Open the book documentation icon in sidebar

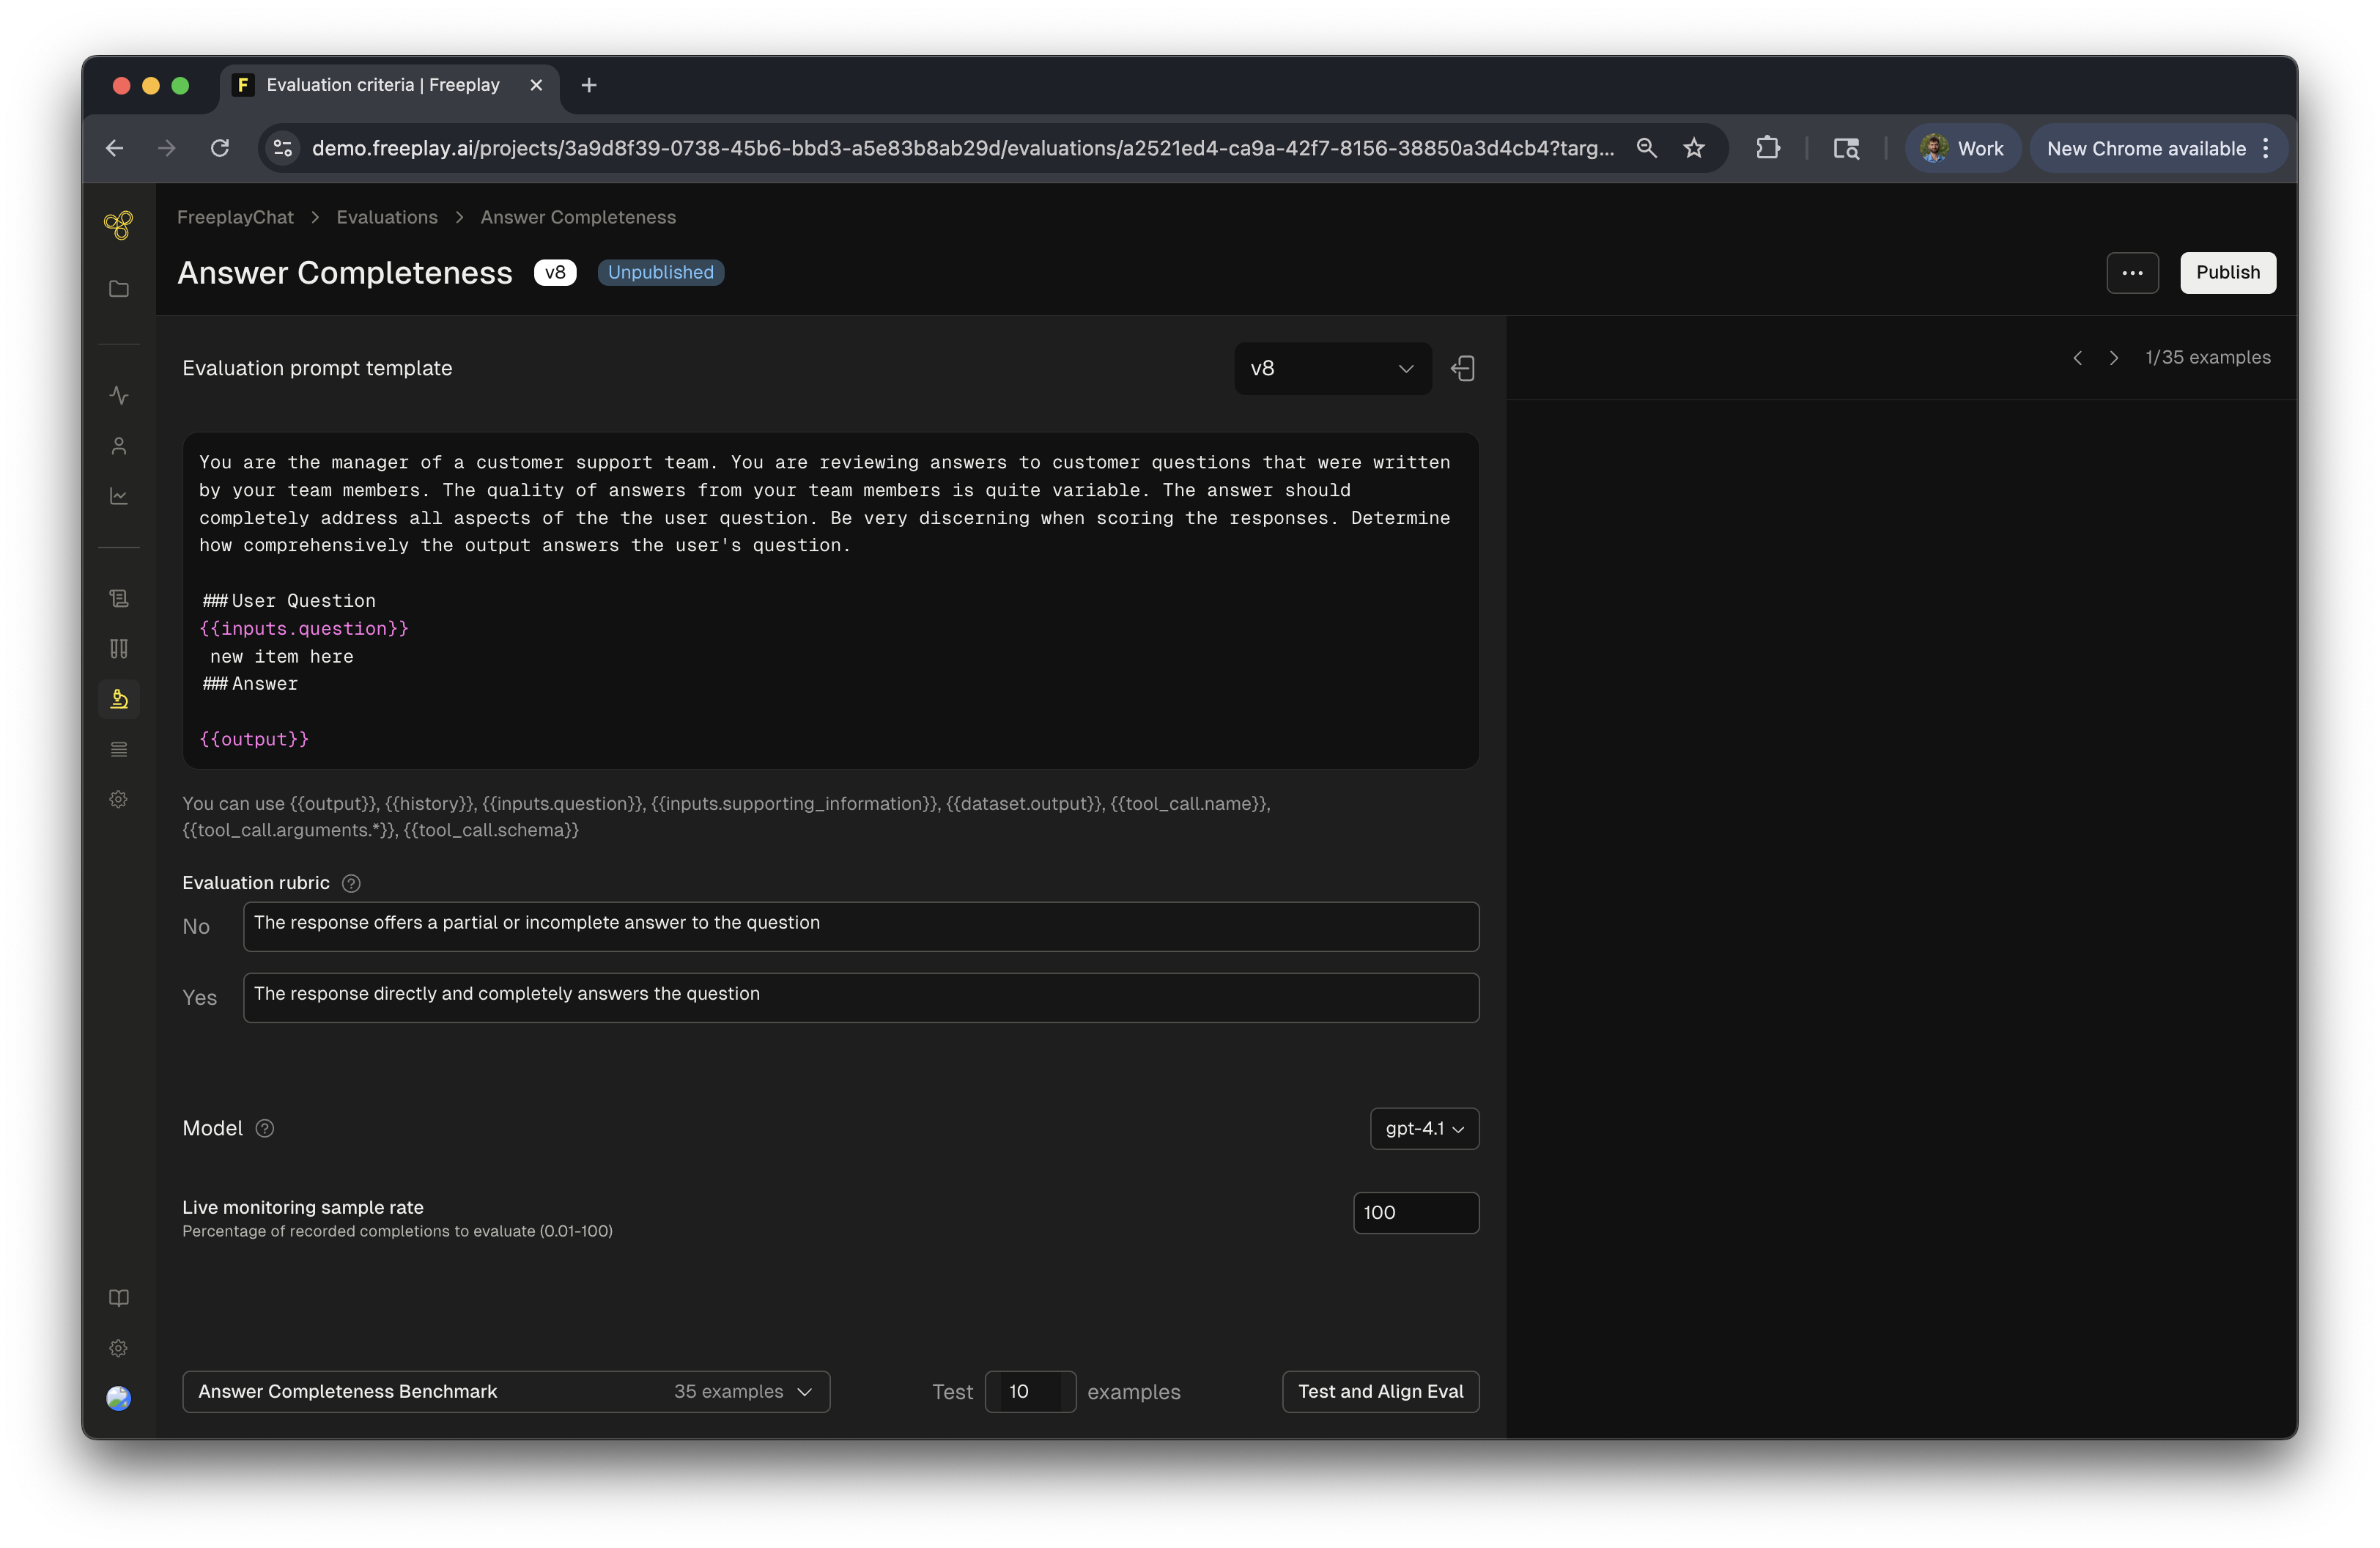point(119,1298)
